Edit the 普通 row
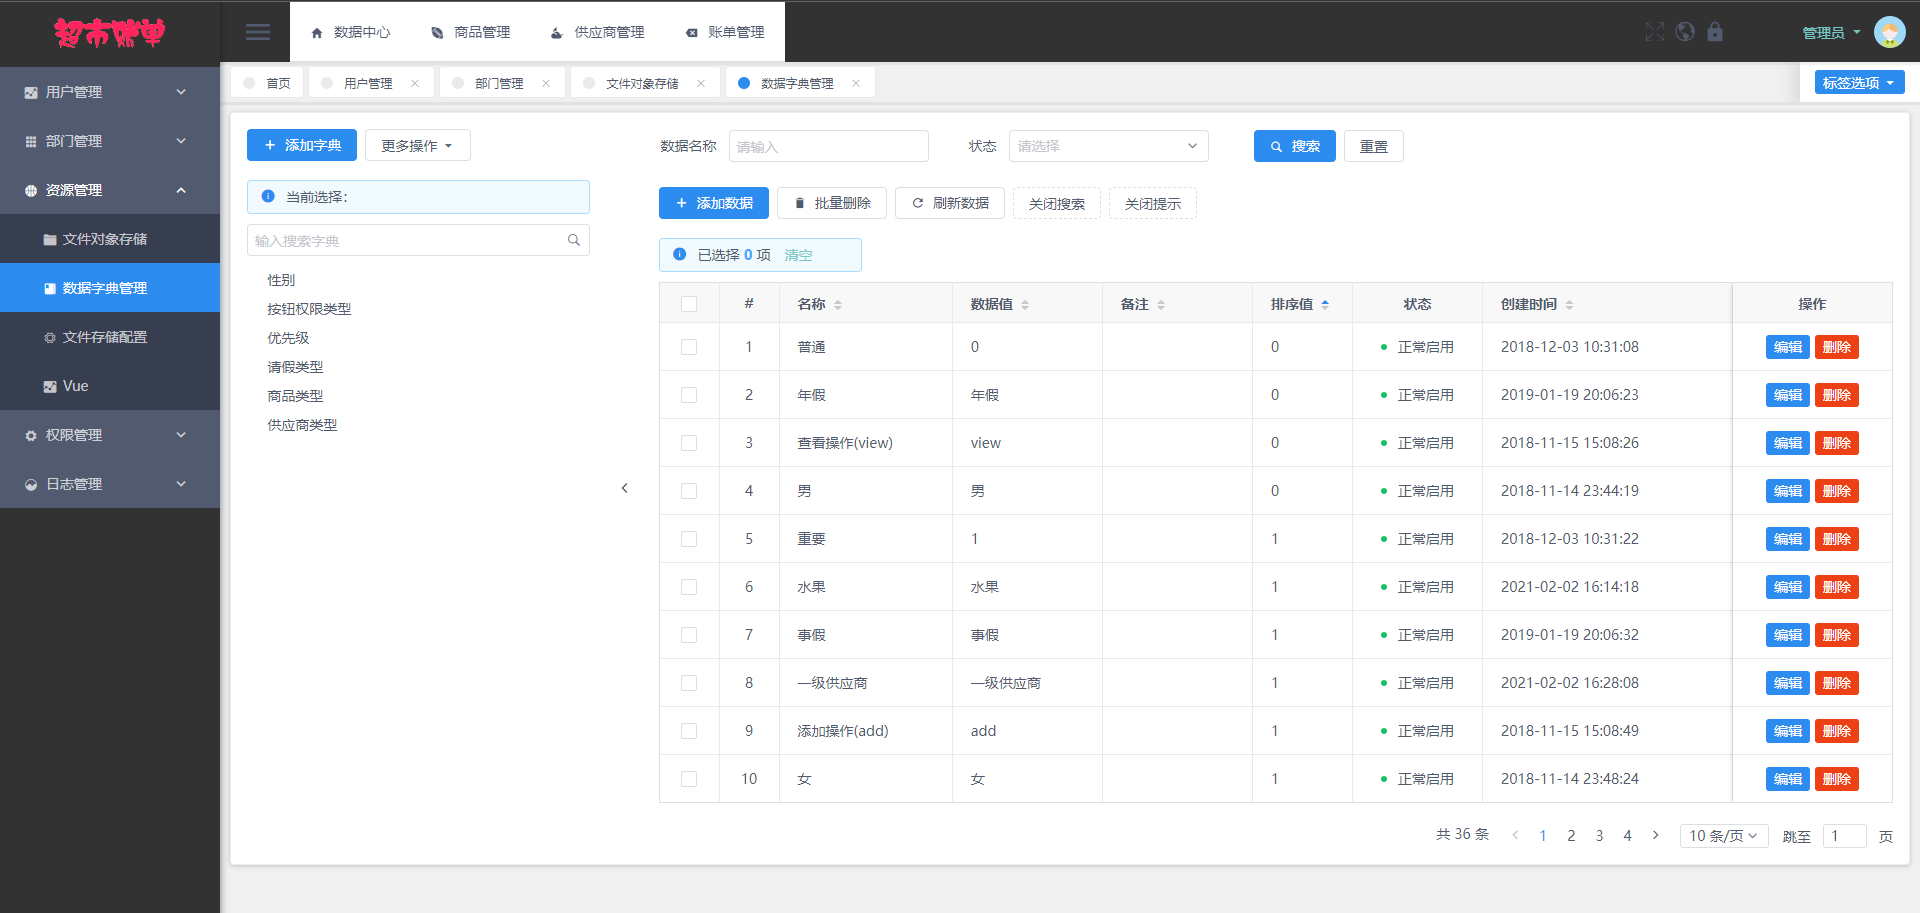The image size is (1920, 913). [x=1788, y=347]
